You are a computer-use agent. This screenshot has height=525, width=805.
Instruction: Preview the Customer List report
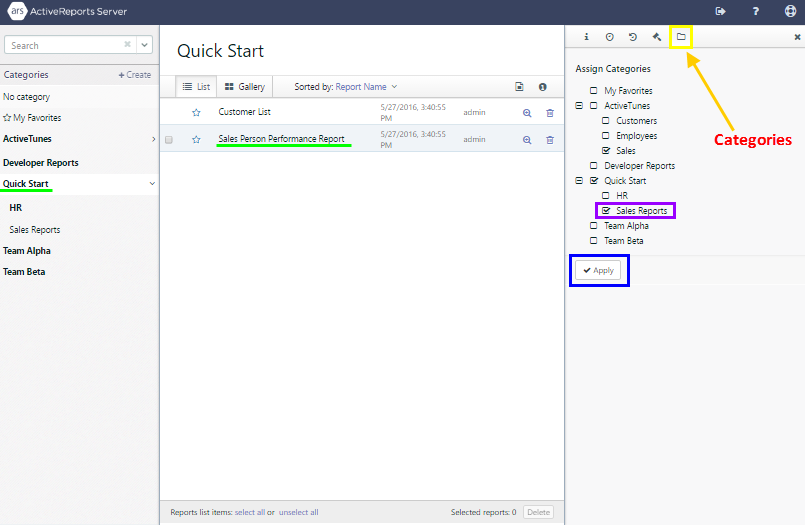(527, 113)
